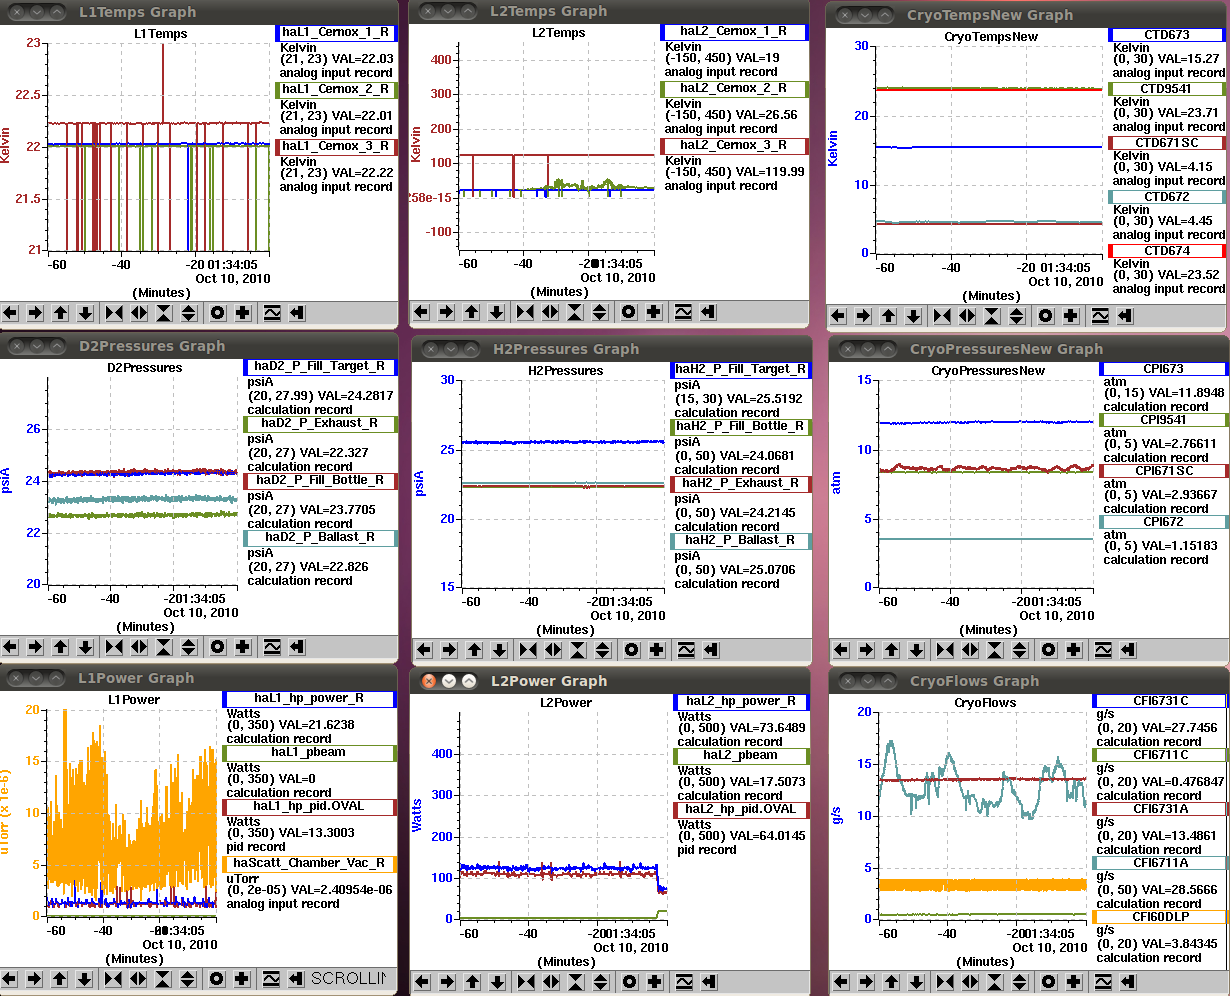Click the up arrow in CryoPressuresNew Graph toolbar
The width and height of the screenshot is (1230, 996).
(x=891, y=650)
